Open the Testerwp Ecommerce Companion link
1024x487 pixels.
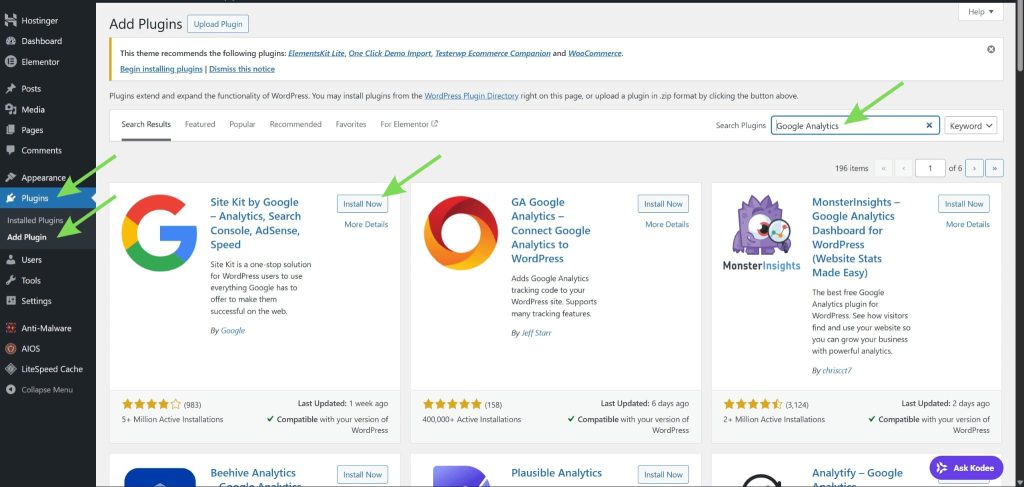[493, 53]
